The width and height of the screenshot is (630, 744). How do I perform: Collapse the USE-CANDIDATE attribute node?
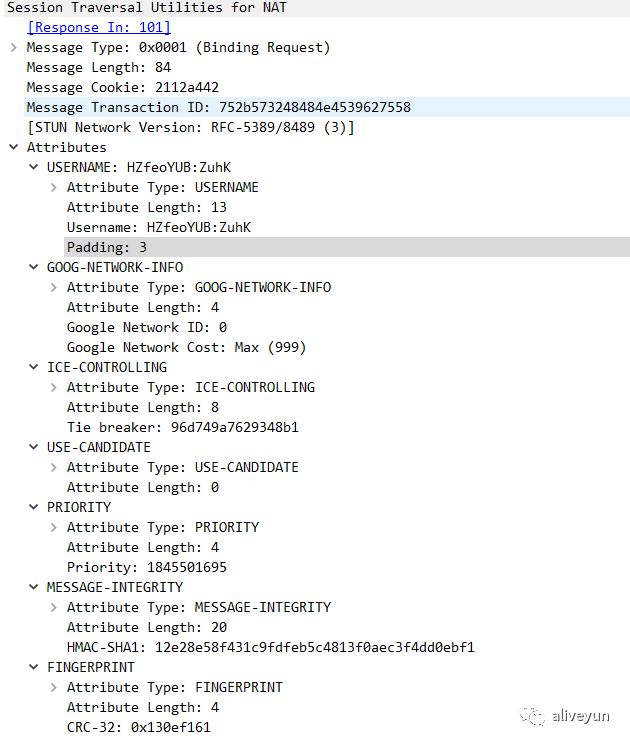33,447
